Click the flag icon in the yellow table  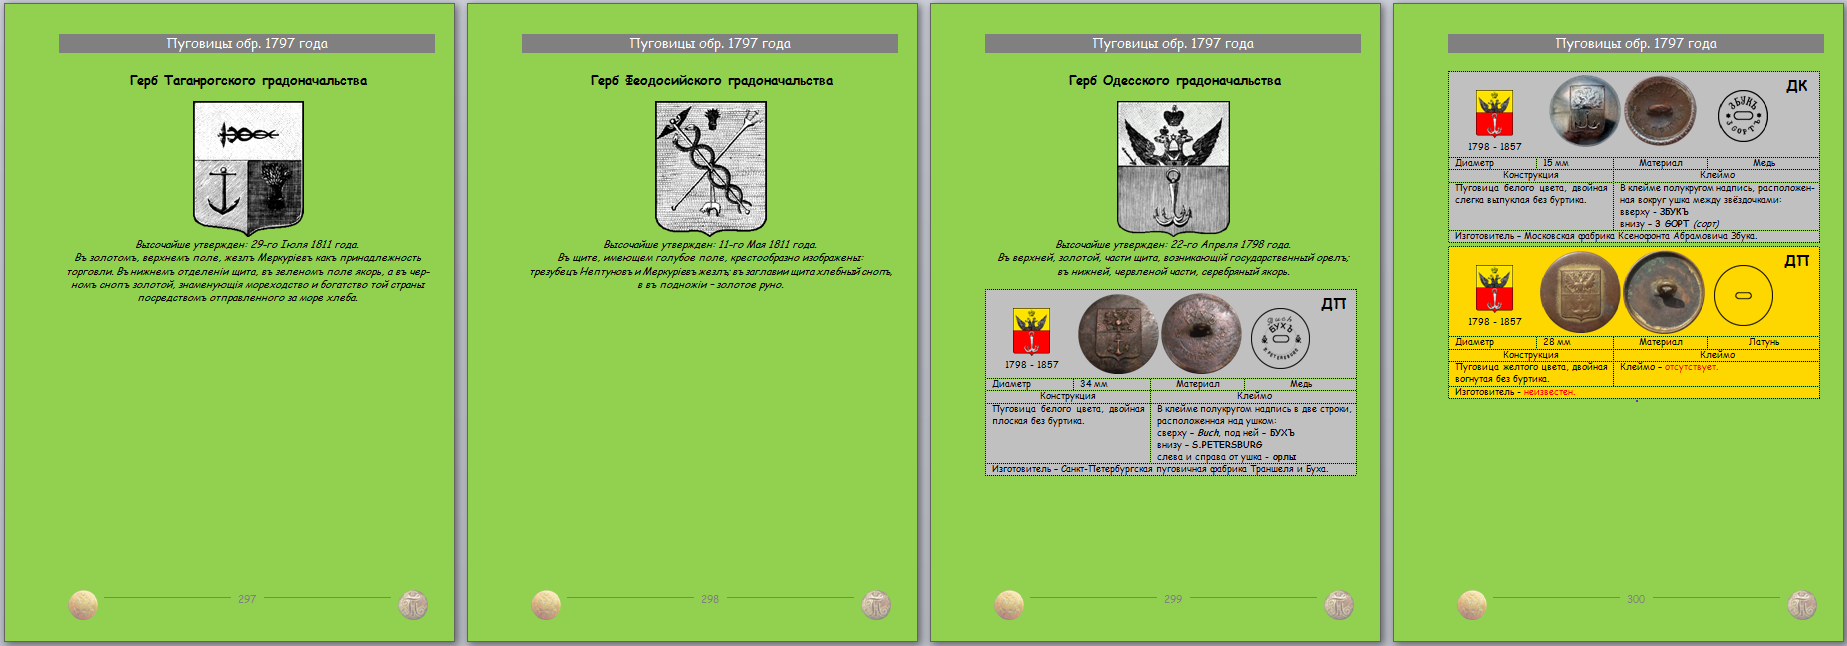coord(1494,289)
